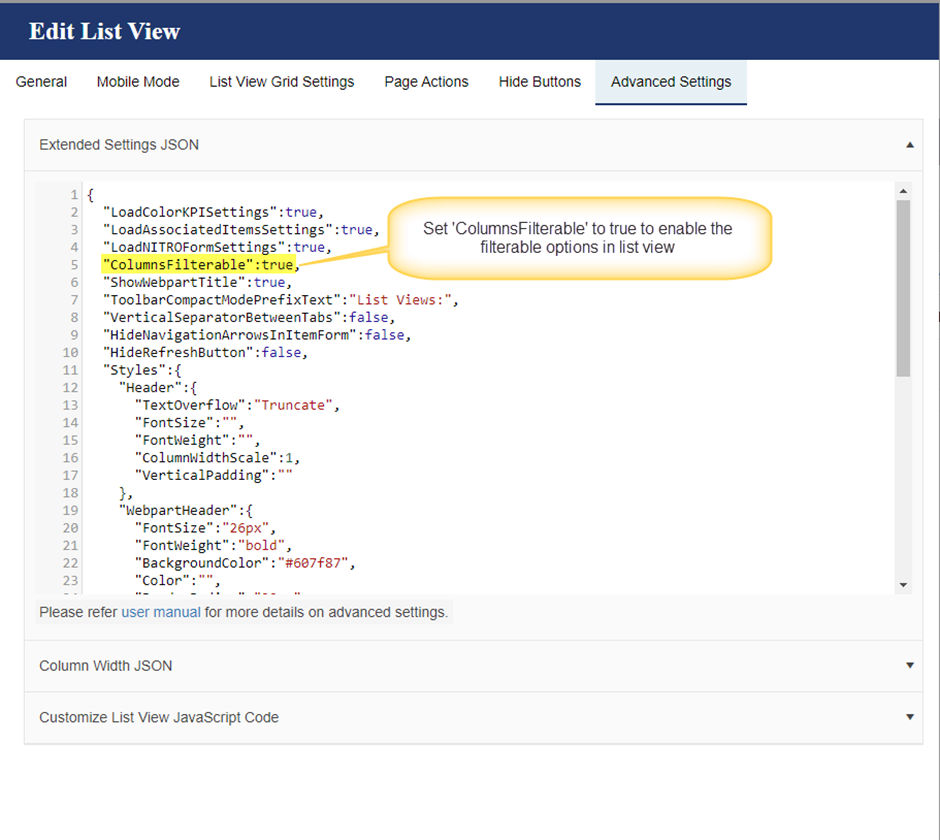The width and height of the screenshot is (940, 840).
Task: Open the General tab
Action: point(41,82)
